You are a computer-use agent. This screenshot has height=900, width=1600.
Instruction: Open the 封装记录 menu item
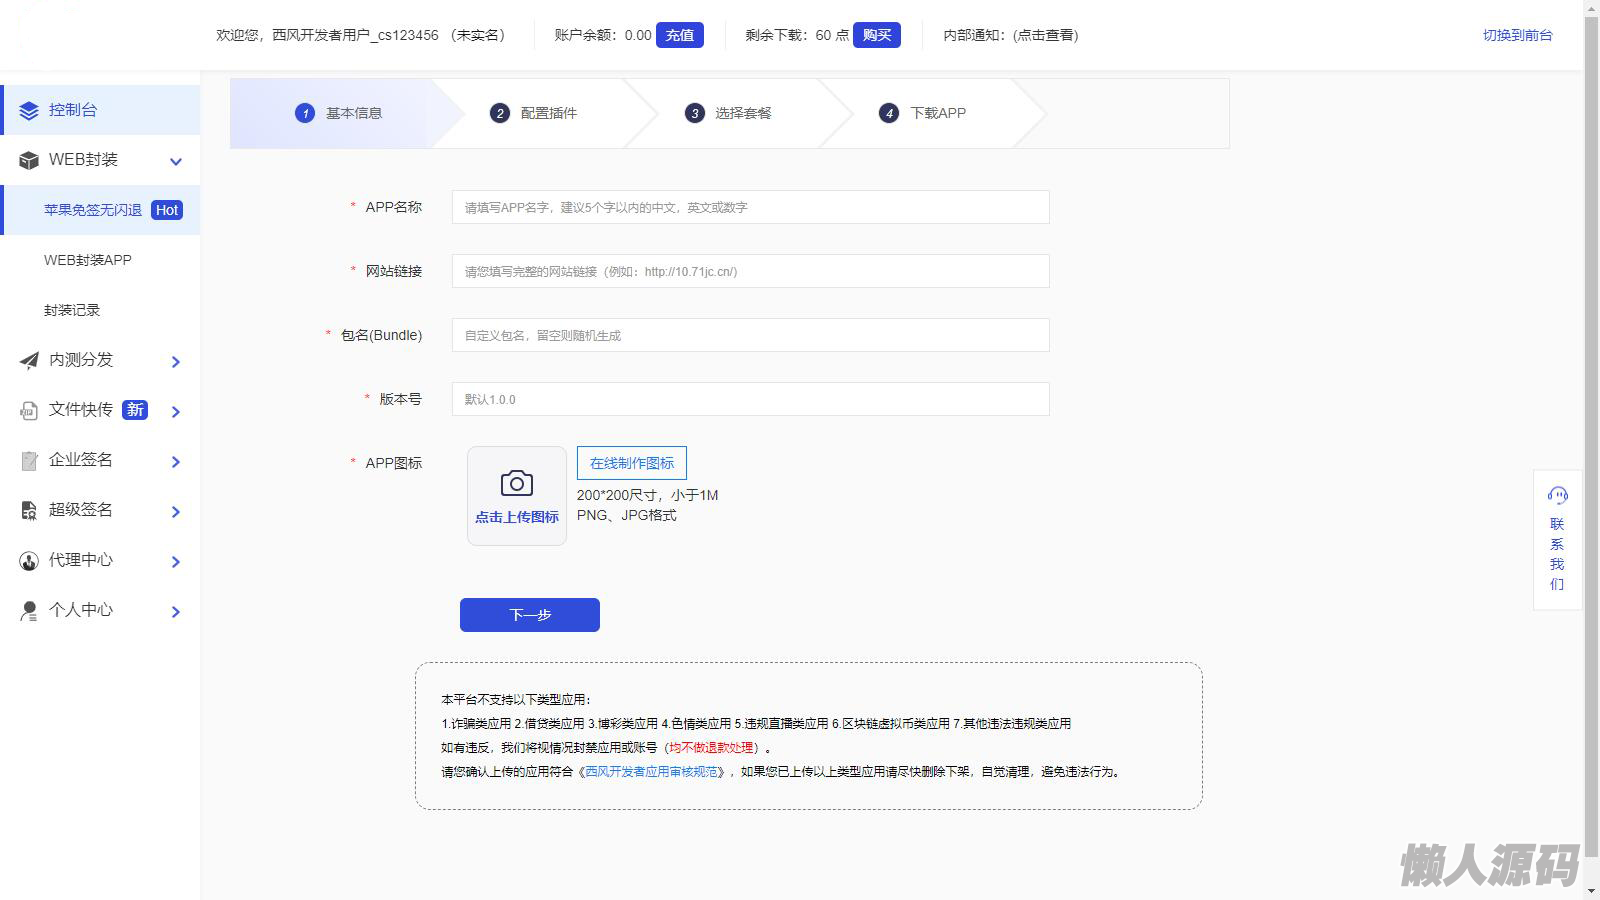[x=72, y=310]
